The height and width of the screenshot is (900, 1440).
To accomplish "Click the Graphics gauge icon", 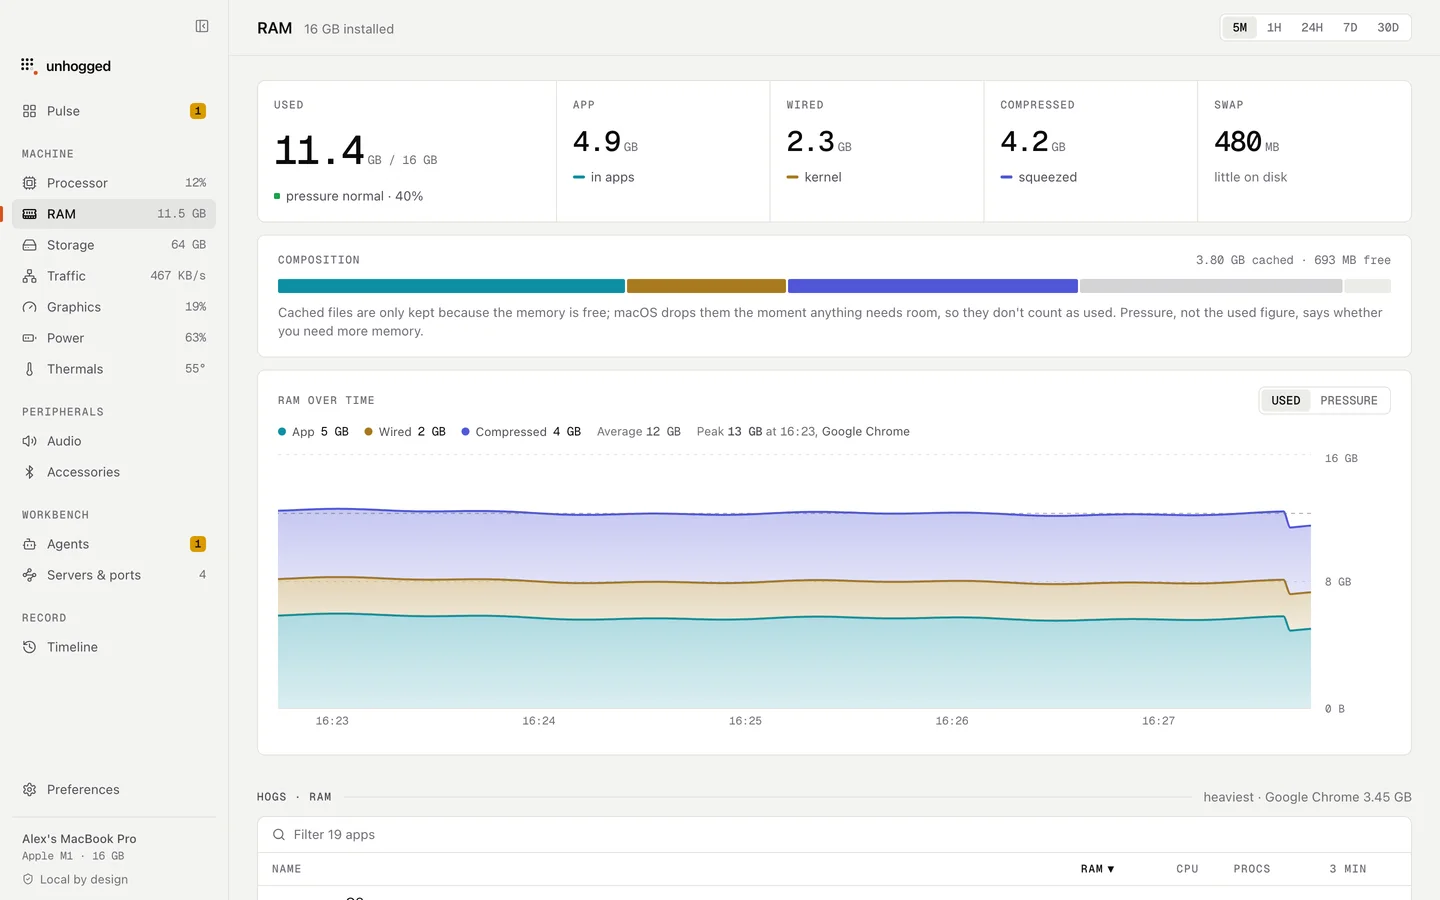I will [29, 307].
